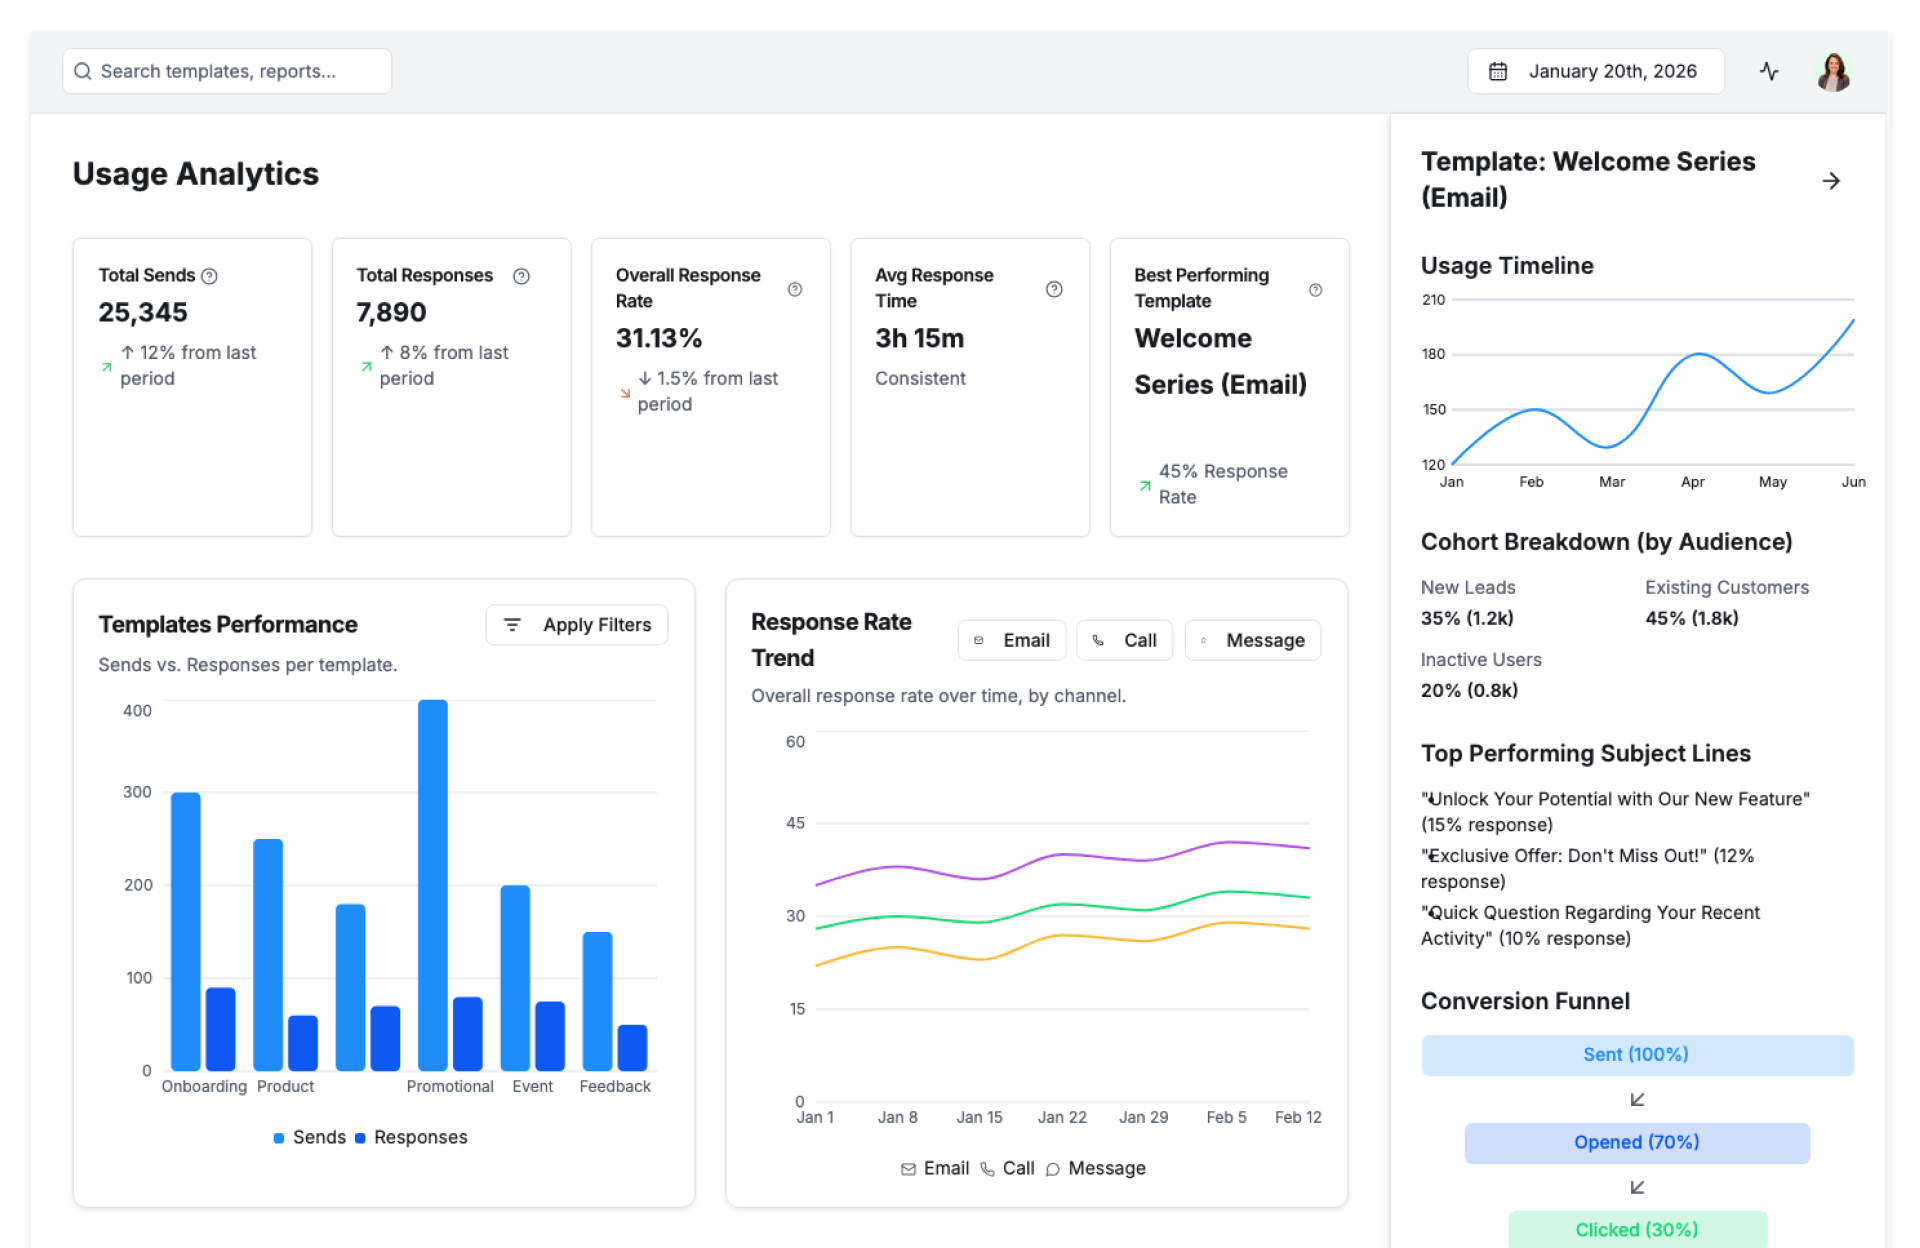Click the search magnifier icon
This screenshot has height=1248, width=1920.
click(83, 72)
